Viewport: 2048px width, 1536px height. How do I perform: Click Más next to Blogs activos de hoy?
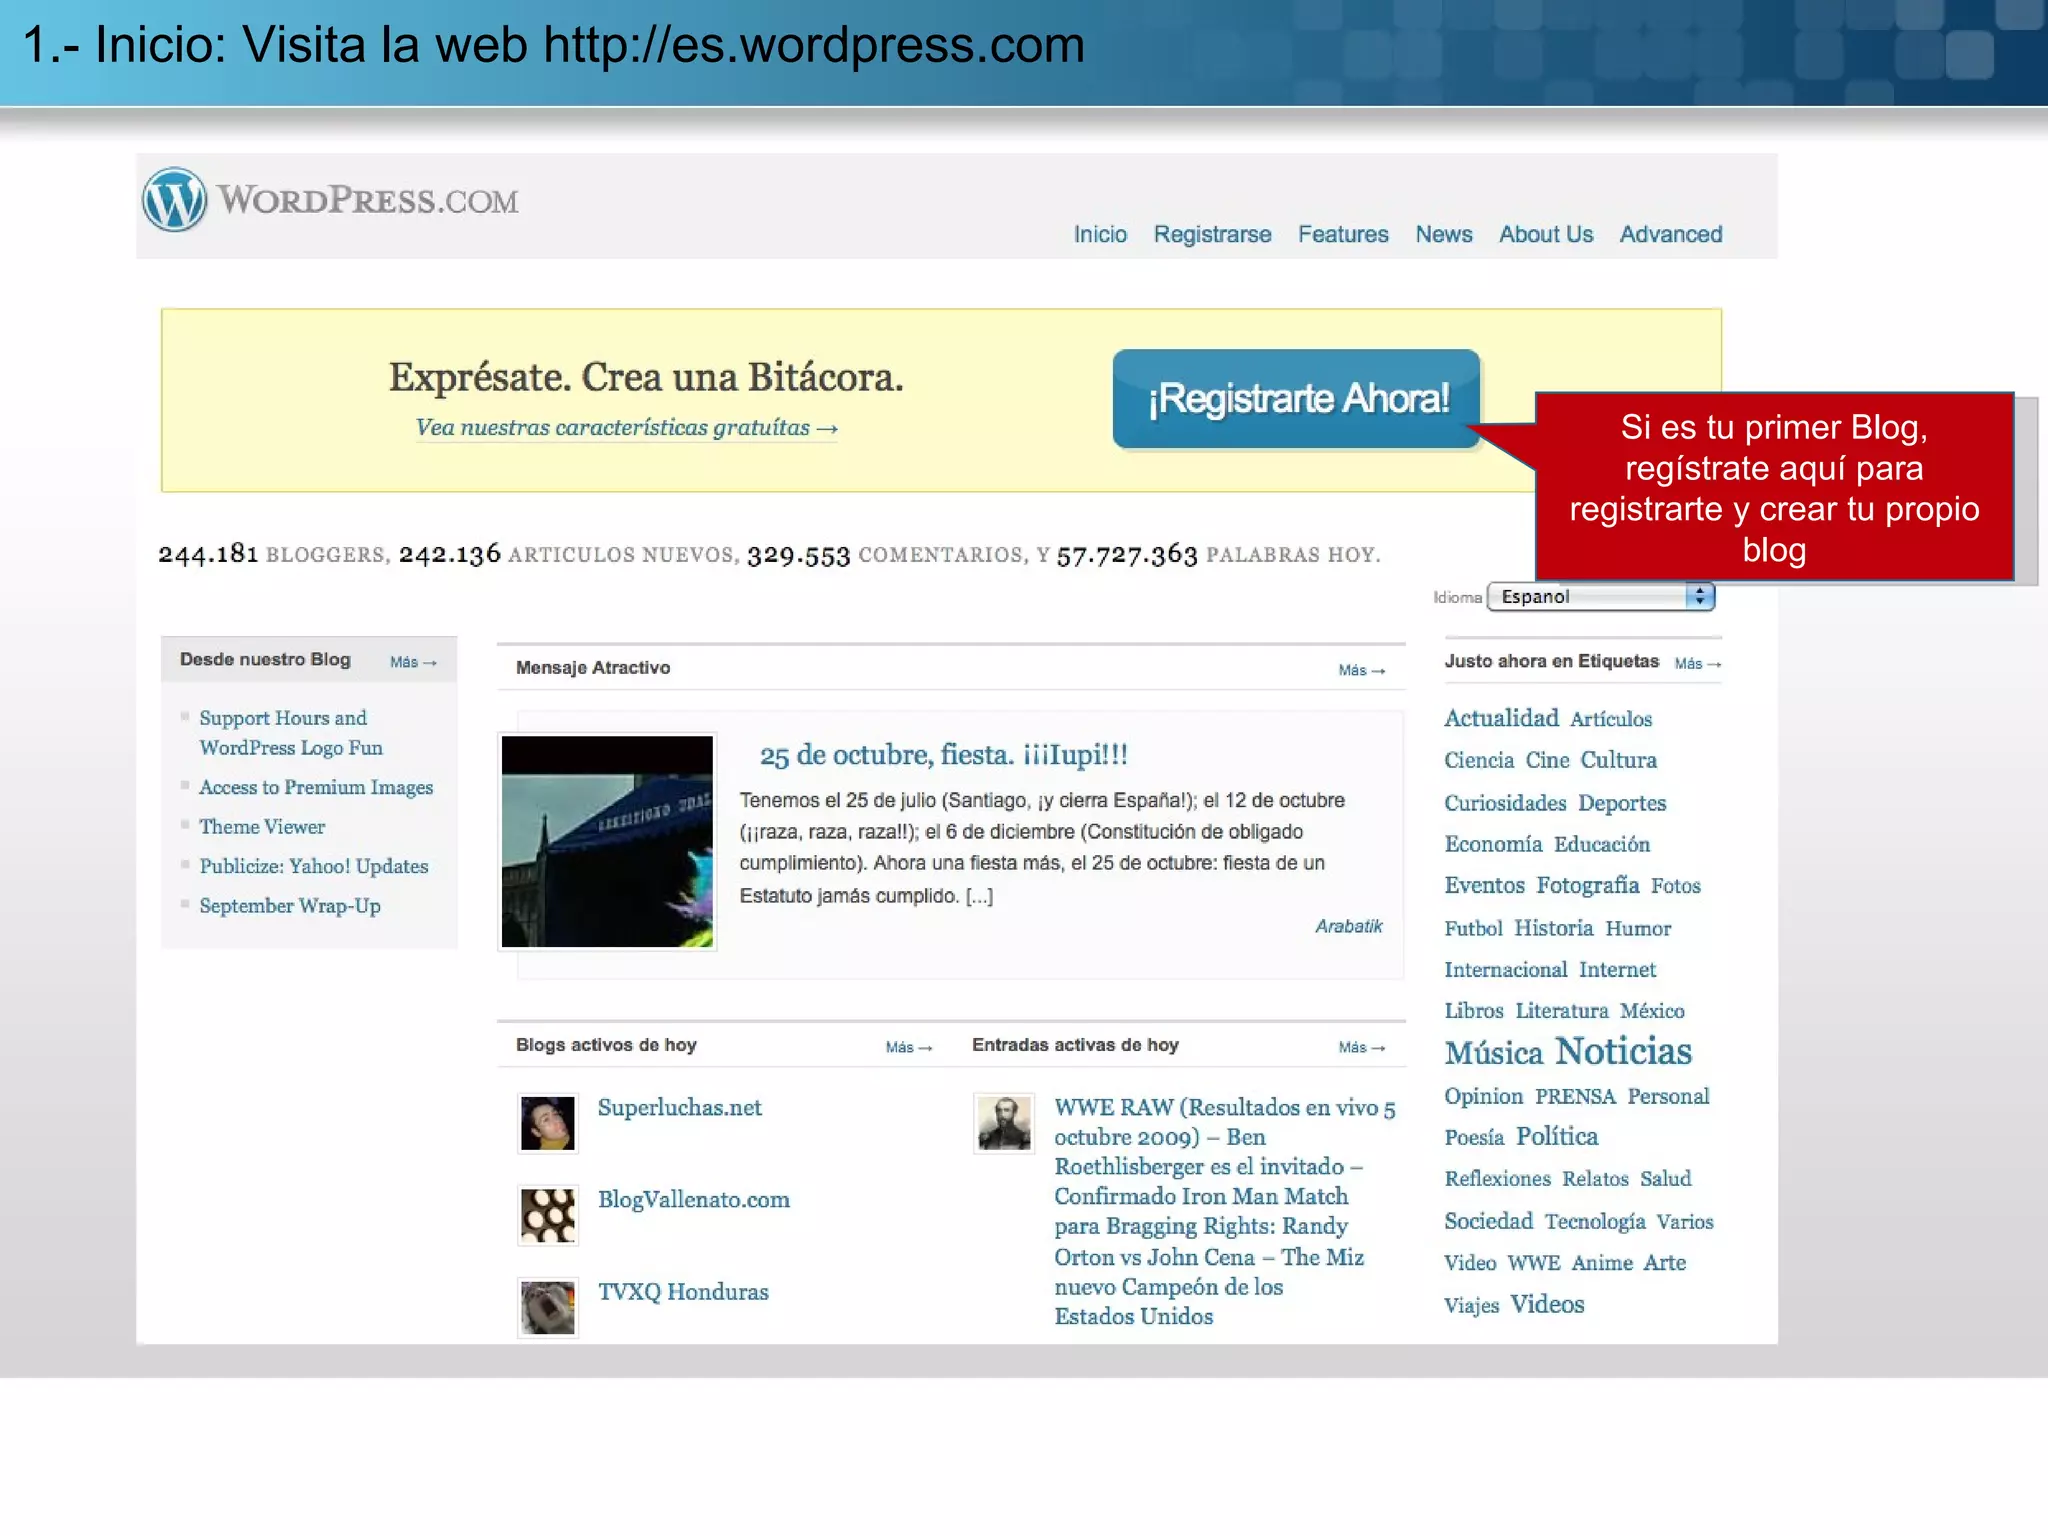pos(908,1047)
